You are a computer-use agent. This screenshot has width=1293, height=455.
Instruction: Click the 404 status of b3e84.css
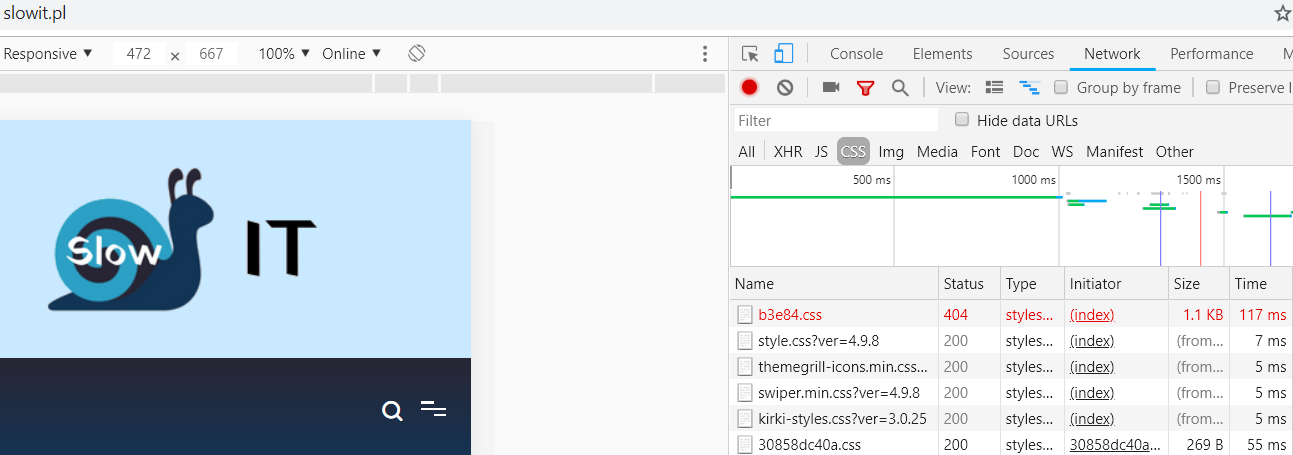955,314
